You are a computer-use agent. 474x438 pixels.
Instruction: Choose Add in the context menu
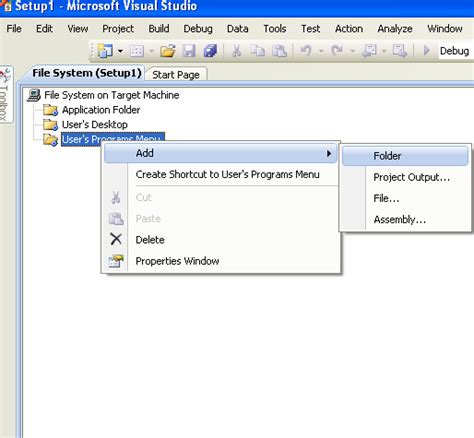tap(220, 153)
